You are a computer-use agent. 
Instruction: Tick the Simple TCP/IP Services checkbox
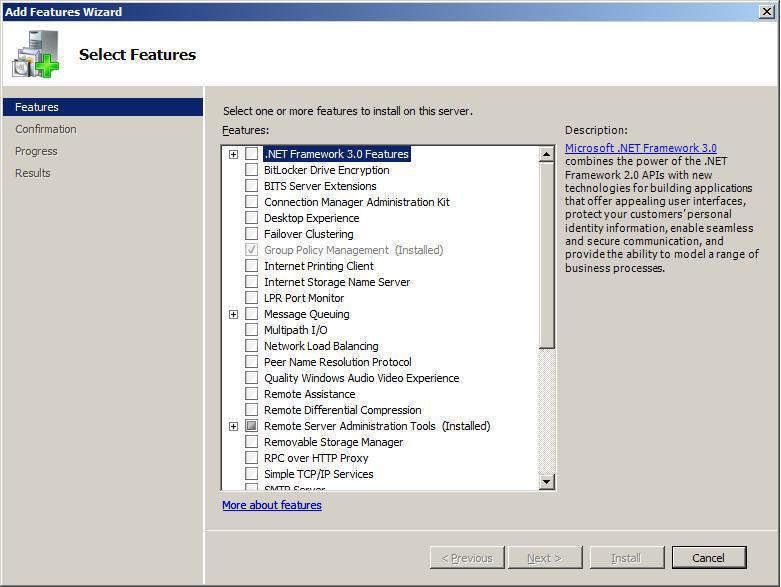(x=252, y=473)
